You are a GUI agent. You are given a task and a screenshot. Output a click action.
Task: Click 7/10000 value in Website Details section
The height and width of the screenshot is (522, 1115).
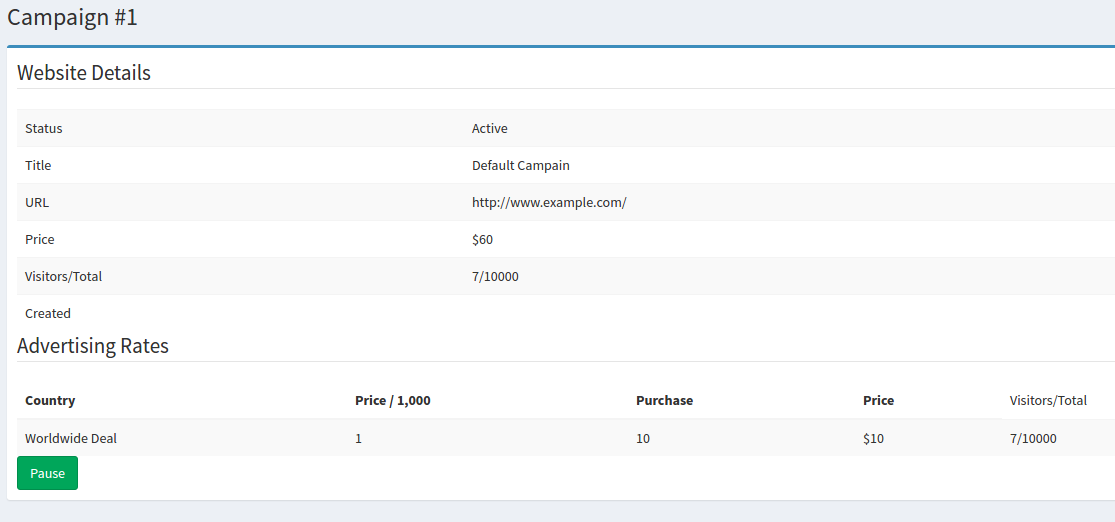[x=495, y=276]
